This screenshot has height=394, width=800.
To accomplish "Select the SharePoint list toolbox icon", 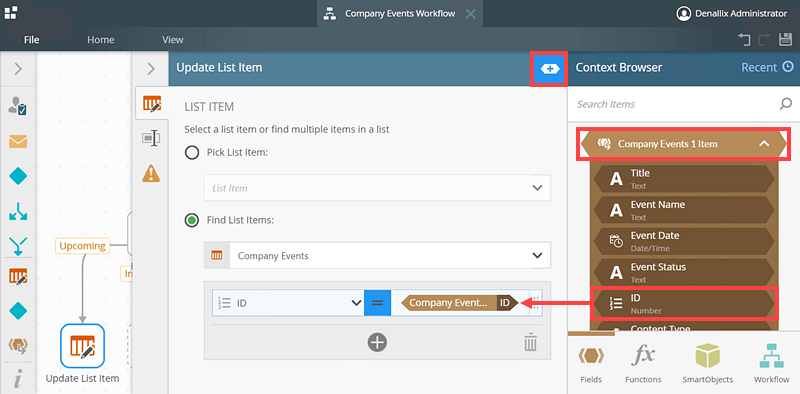I will tap(18, 277).
